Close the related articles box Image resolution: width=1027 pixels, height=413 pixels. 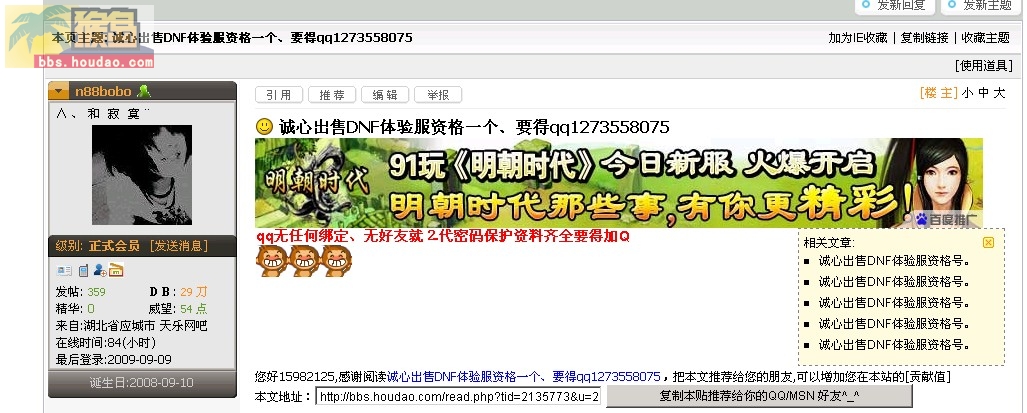click(x=988, y=242)
